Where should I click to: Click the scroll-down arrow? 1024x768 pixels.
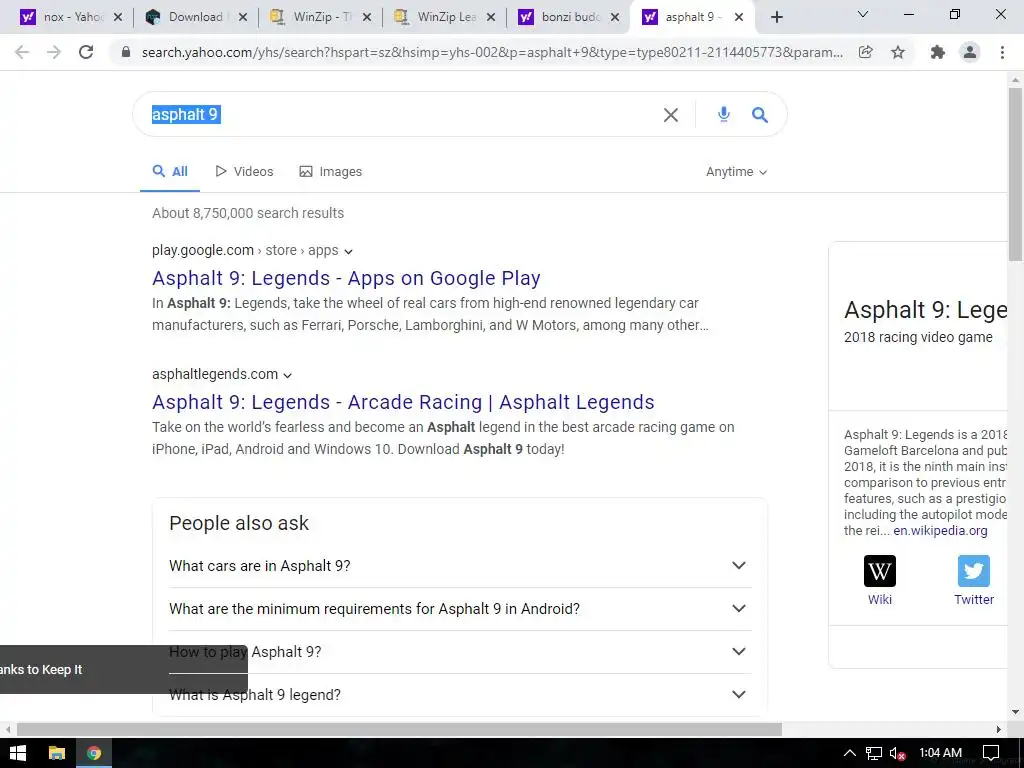click(1015, 712)
